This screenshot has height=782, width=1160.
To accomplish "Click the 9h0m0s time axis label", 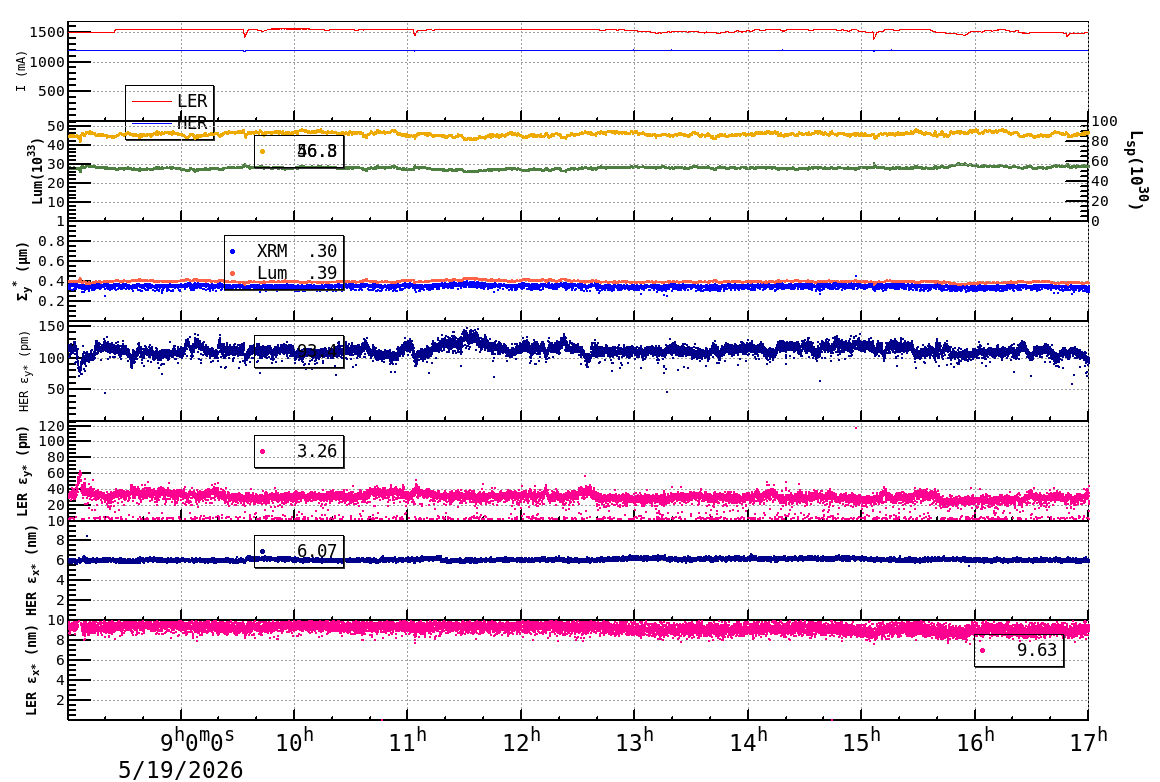I will click(x=198, y=741).
